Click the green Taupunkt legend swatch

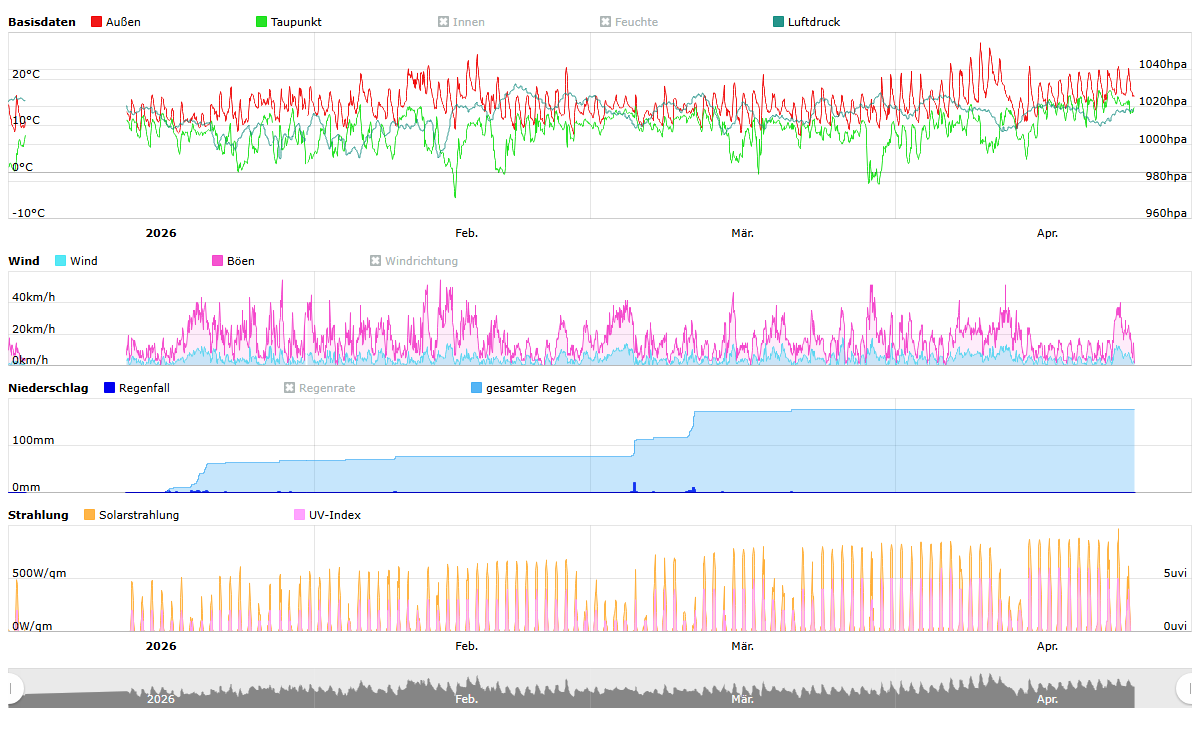click(262, 22)
